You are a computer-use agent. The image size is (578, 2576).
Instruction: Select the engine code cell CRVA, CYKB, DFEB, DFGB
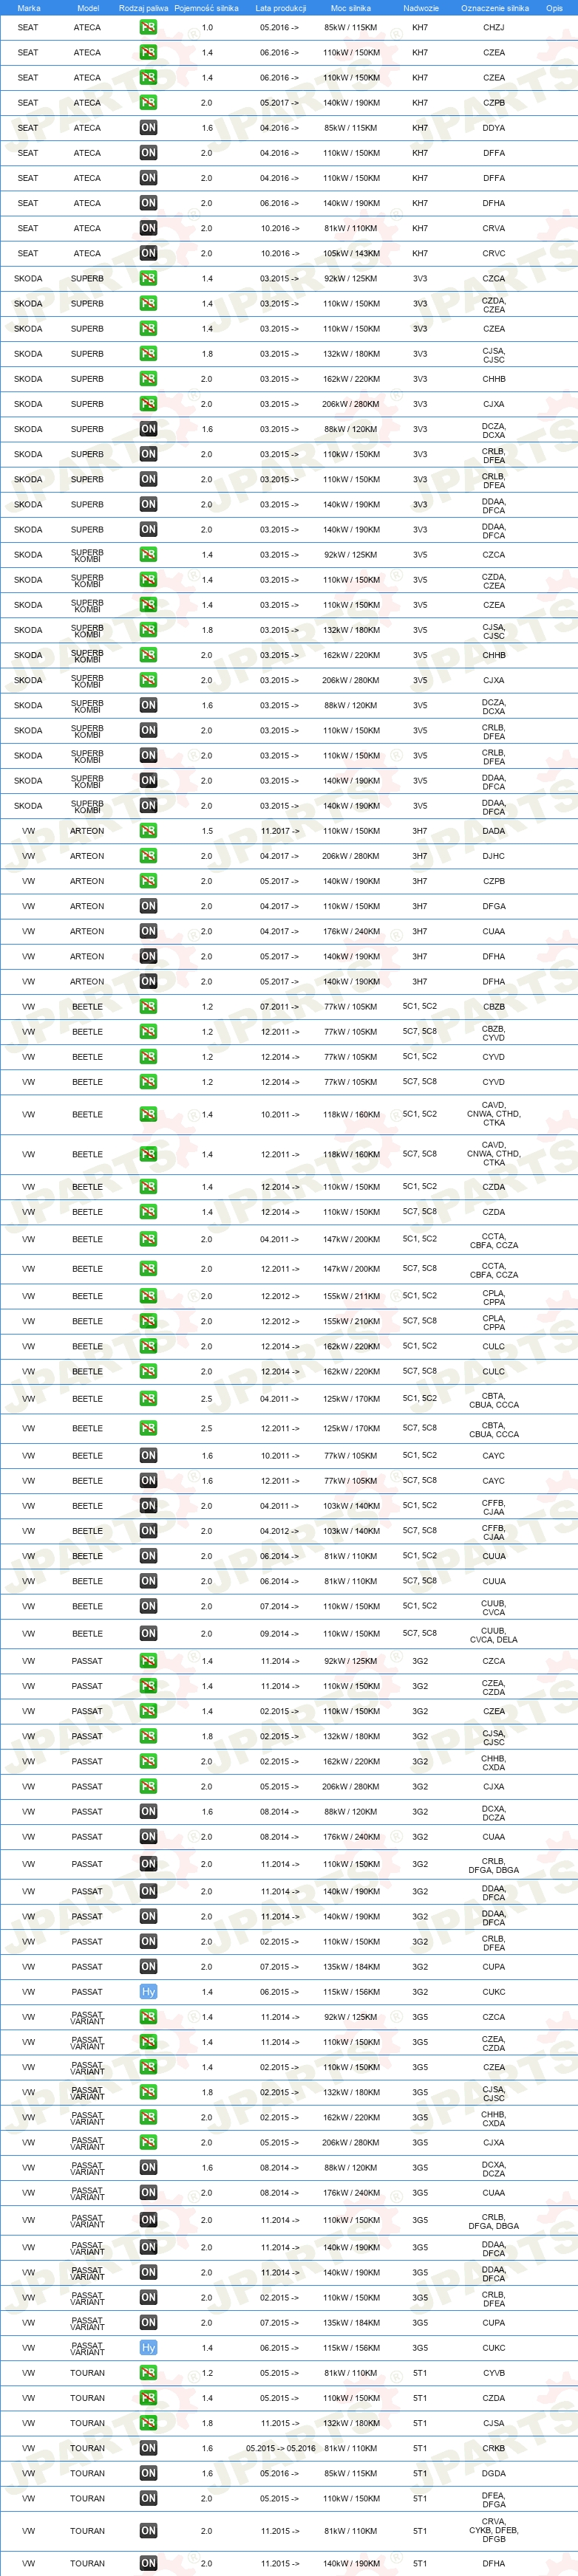click(x=494, y=2530)
